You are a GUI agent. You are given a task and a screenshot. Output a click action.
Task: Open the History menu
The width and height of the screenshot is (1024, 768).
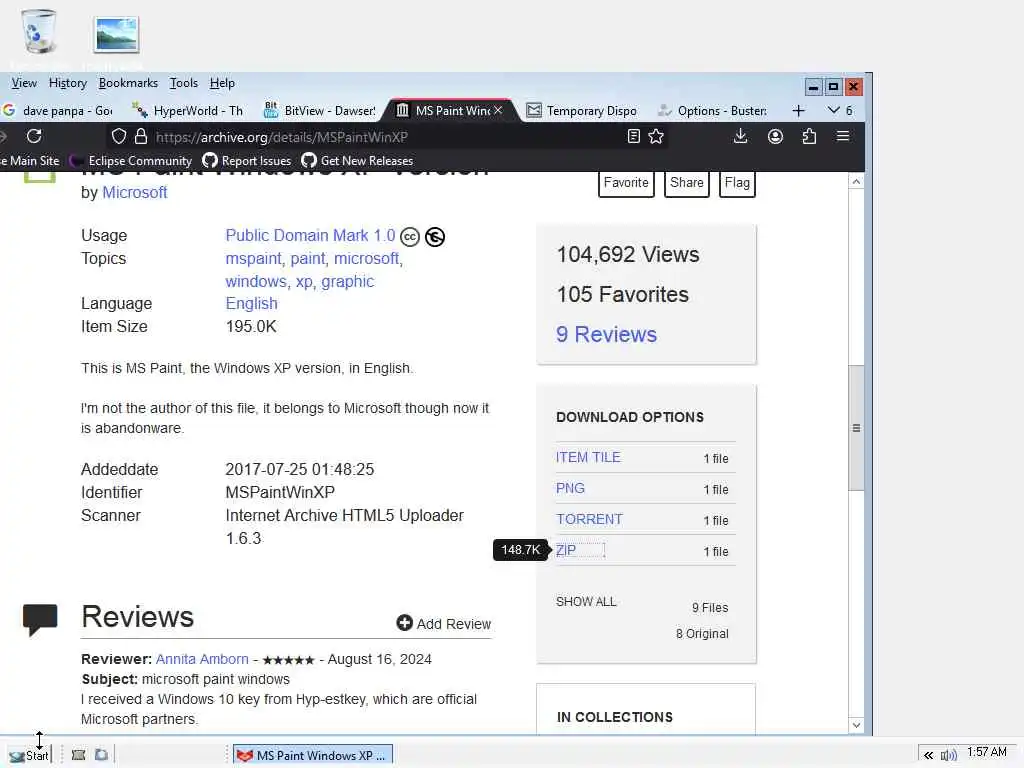point(67,83)
